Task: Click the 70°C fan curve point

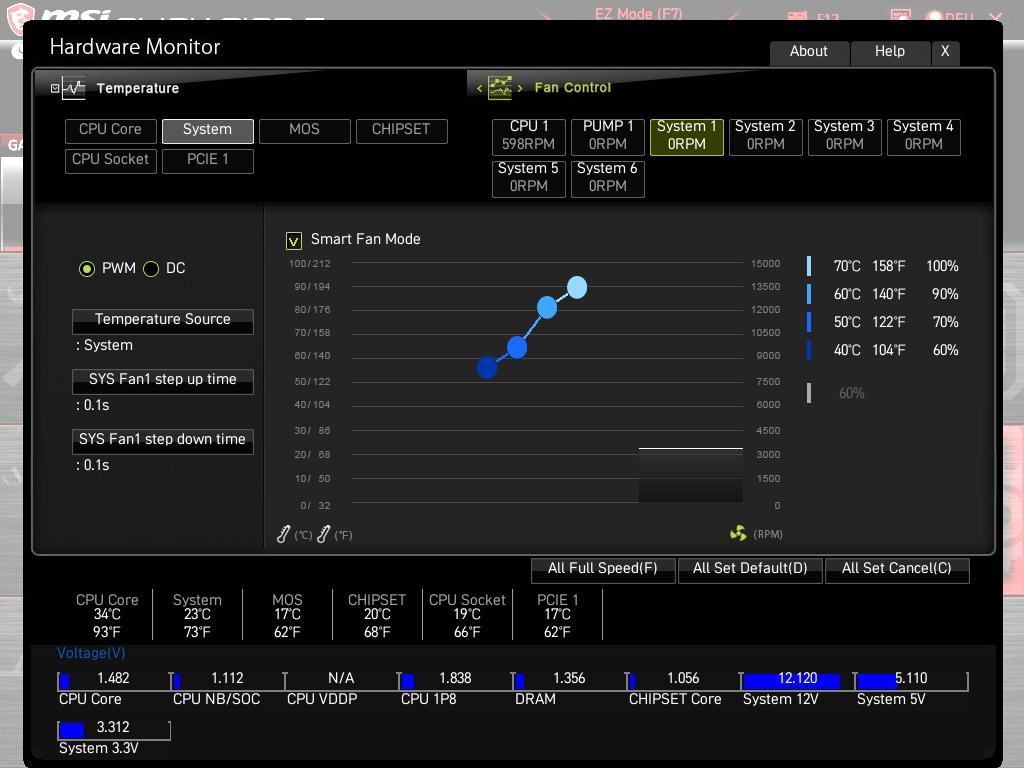Action: pos(577,287)
